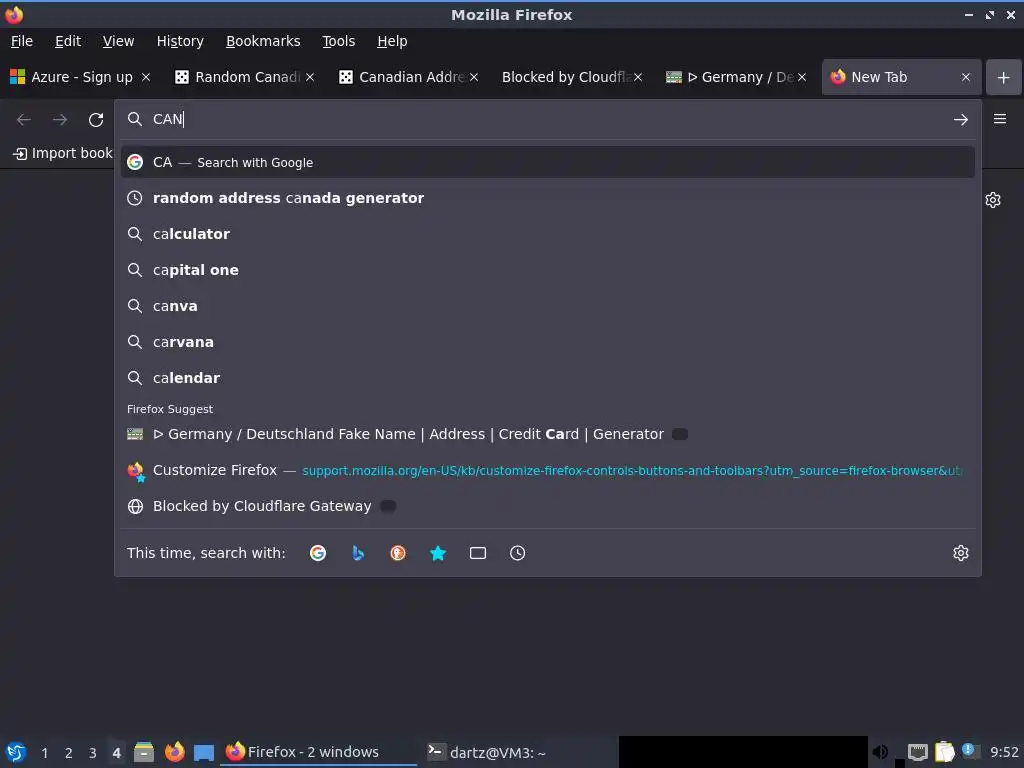This screenshot has width=1024, height=768.
Task: Switch to workspace 1 in taskbar
Action: (44, 753)
